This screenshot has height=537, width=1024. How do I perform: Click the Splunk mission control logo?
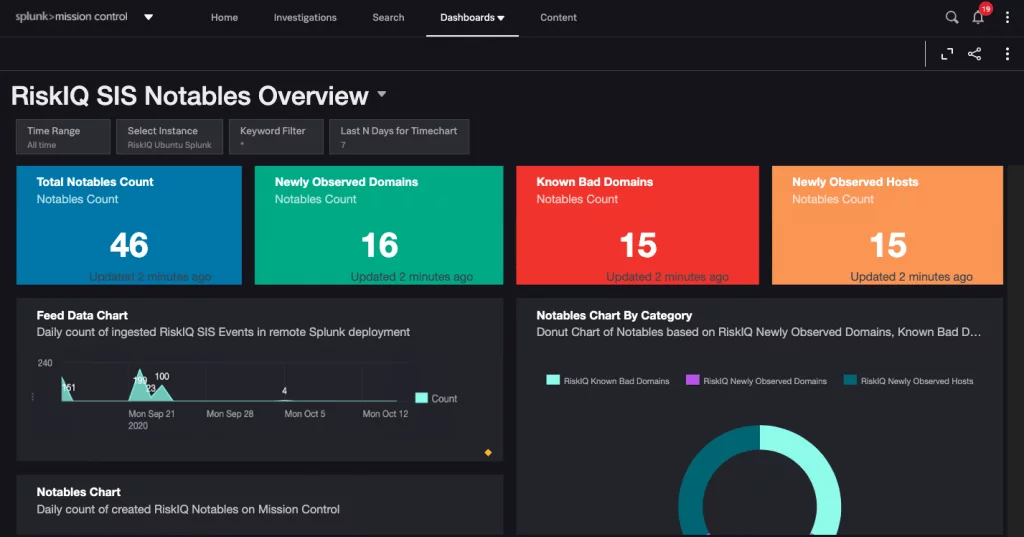click(x=71, y=17)
